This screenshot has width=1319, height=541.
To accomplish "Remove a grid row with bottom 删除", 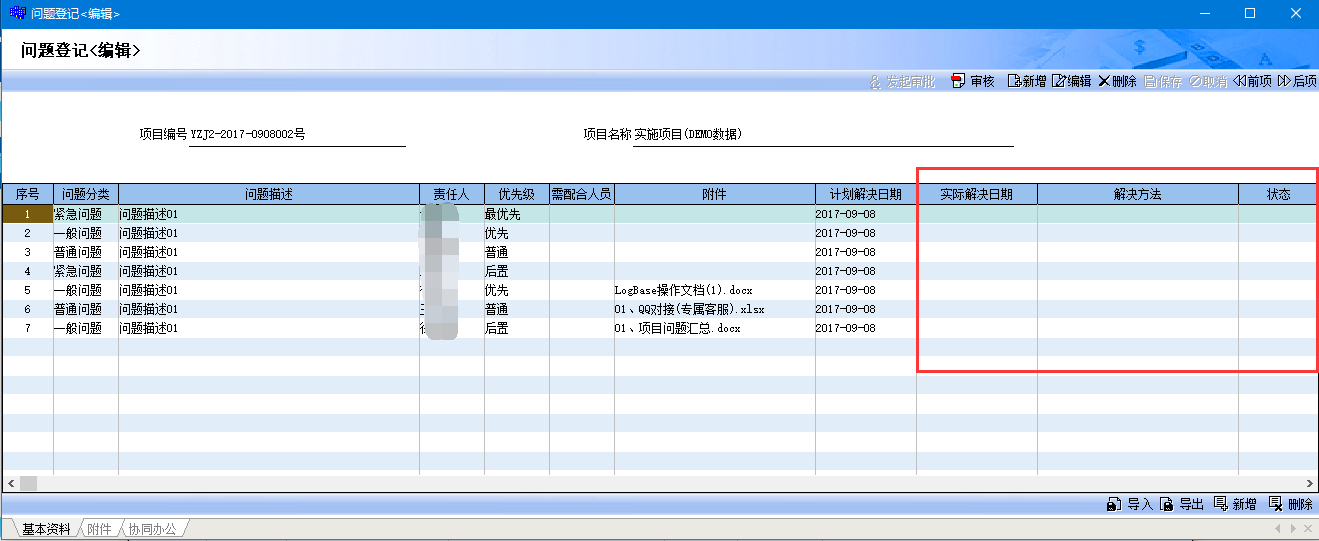I will click(x=1291, y=505).
